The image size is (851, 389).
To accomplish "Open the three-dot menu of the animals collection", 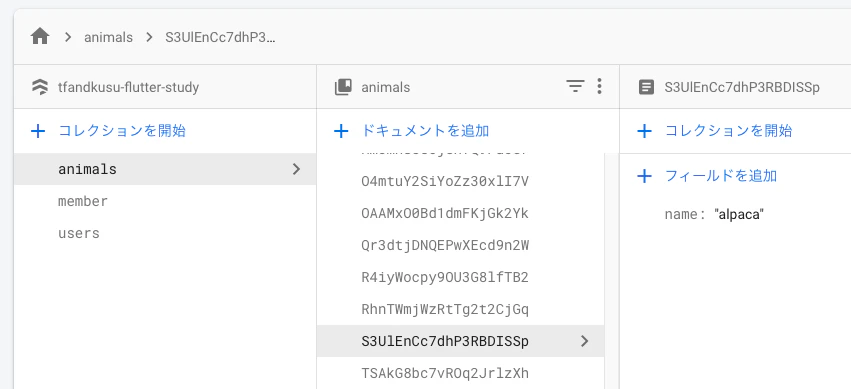I will [x=599, y=86].
